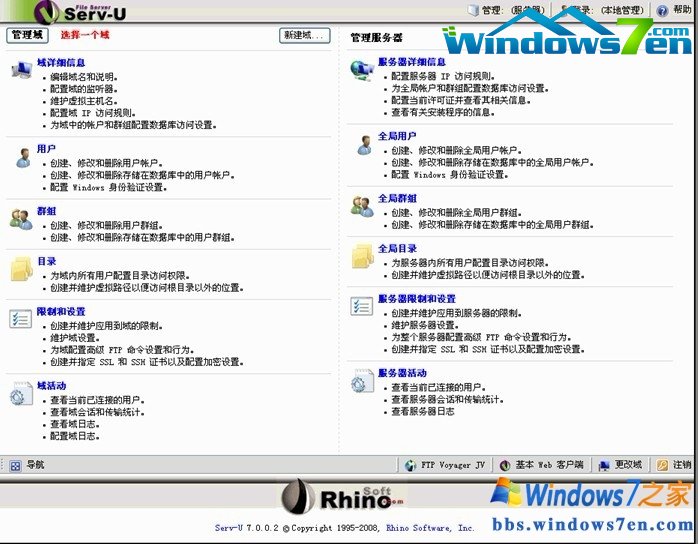This screenshot has width=698, height=544.
Task: Open the 全局用户 (Global Users) icon
Action: (x=361, y=144)
